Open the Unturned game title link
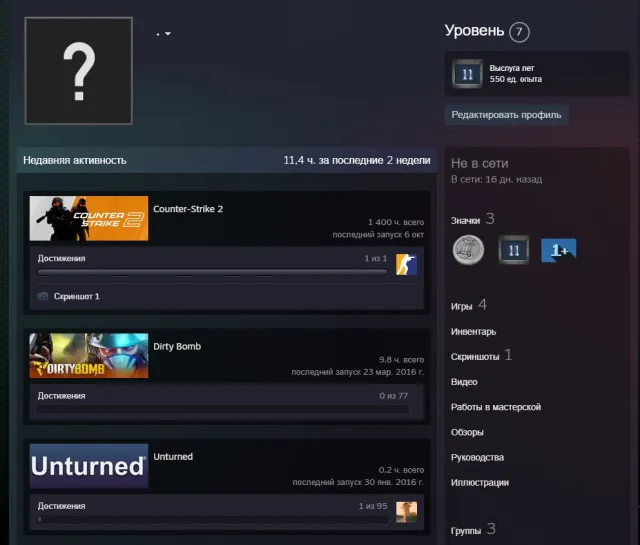Screen dimensions: 640x545 173,457
